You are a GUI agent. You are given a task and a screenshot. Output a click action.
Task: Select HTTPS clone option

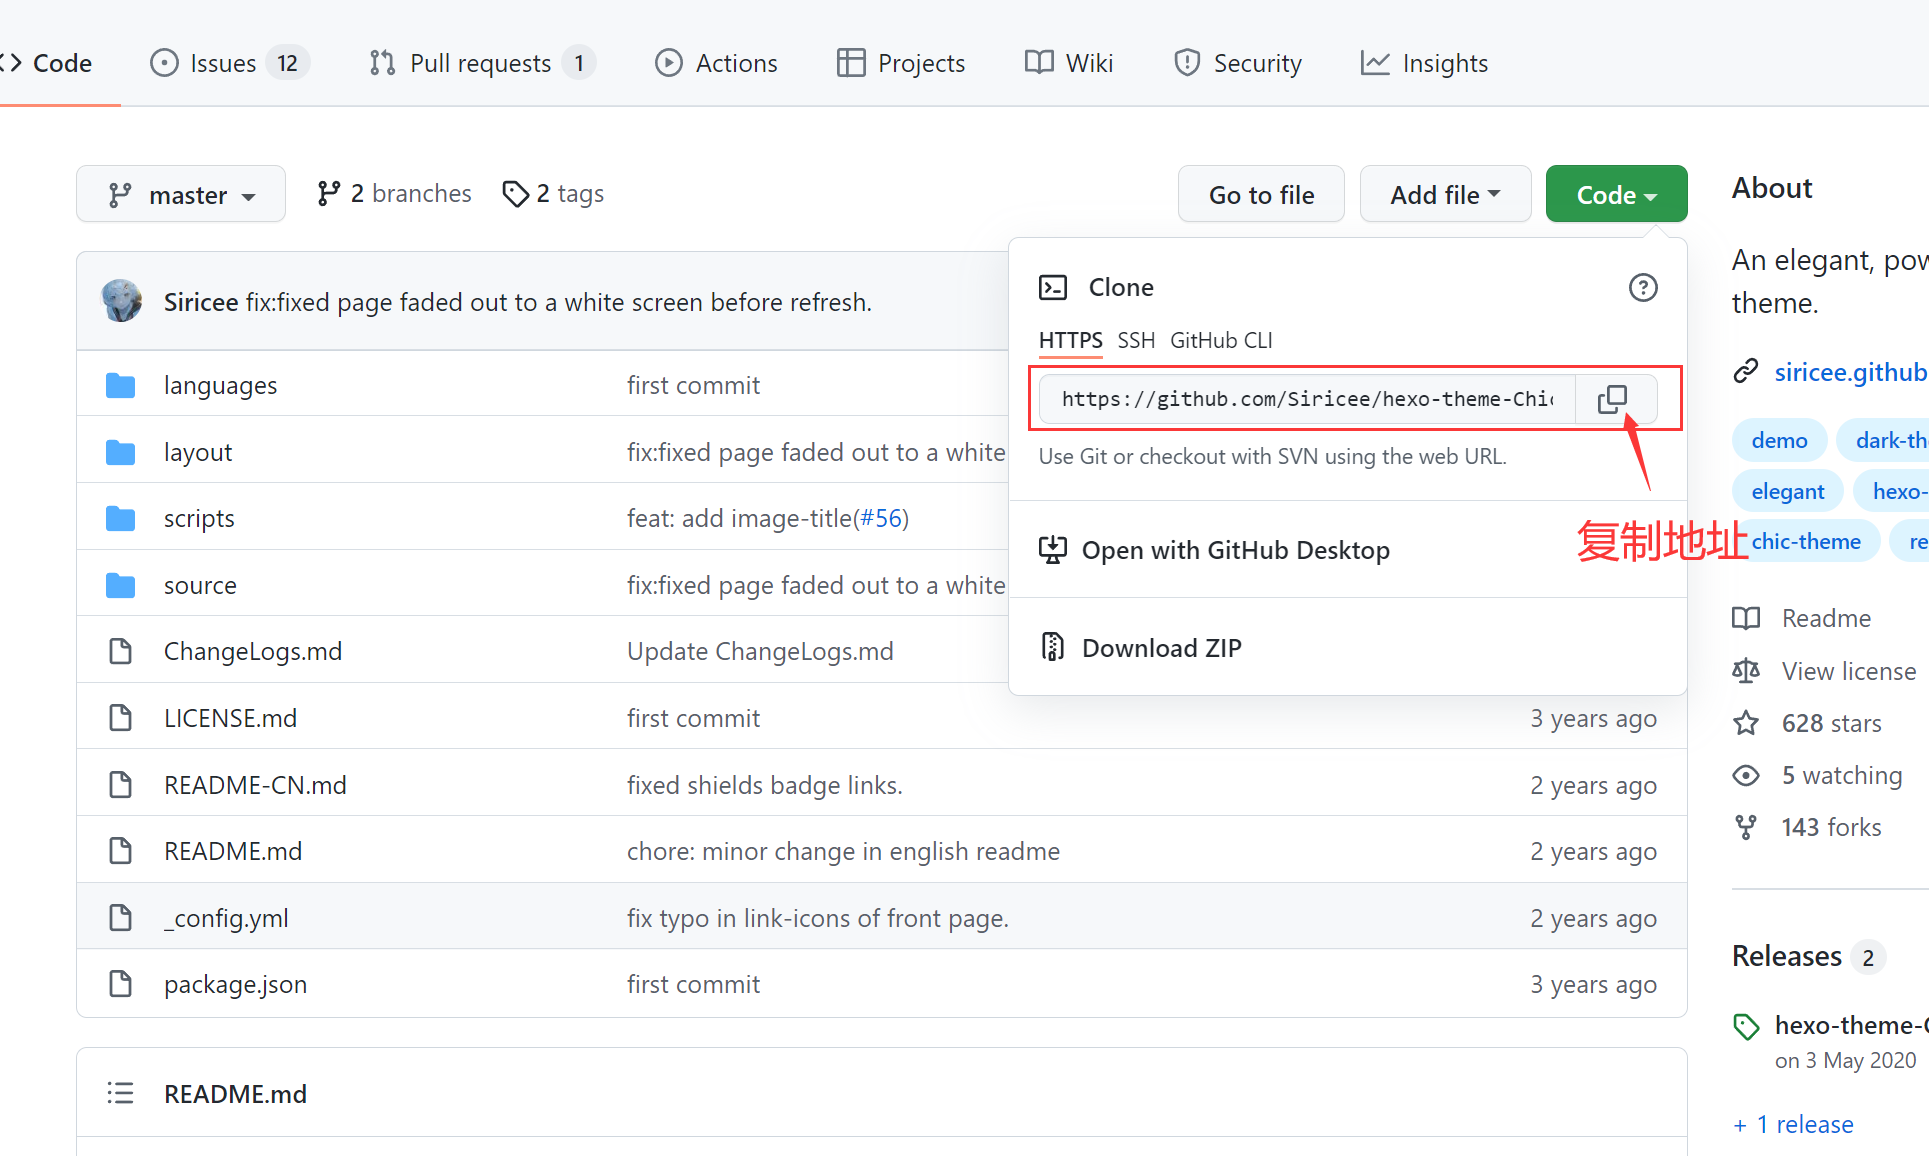(1070, 341)
